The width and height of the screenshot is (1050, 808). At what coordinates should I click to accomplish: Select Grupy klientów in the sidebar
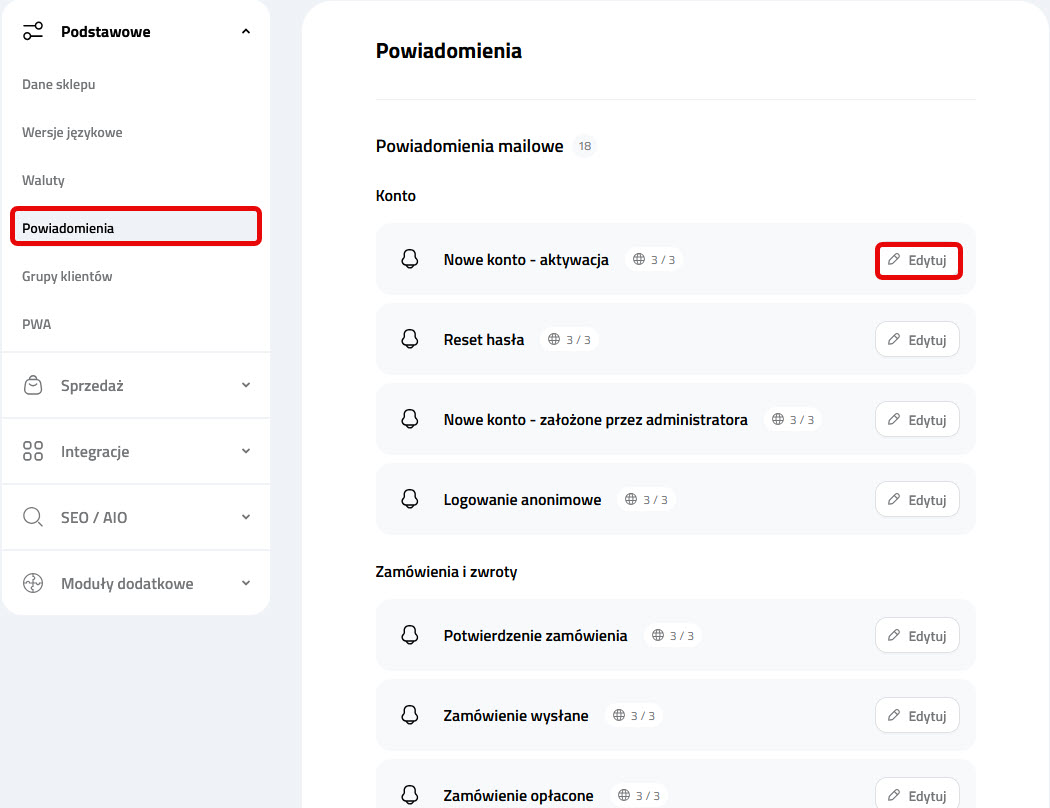(x=69, y=275)
